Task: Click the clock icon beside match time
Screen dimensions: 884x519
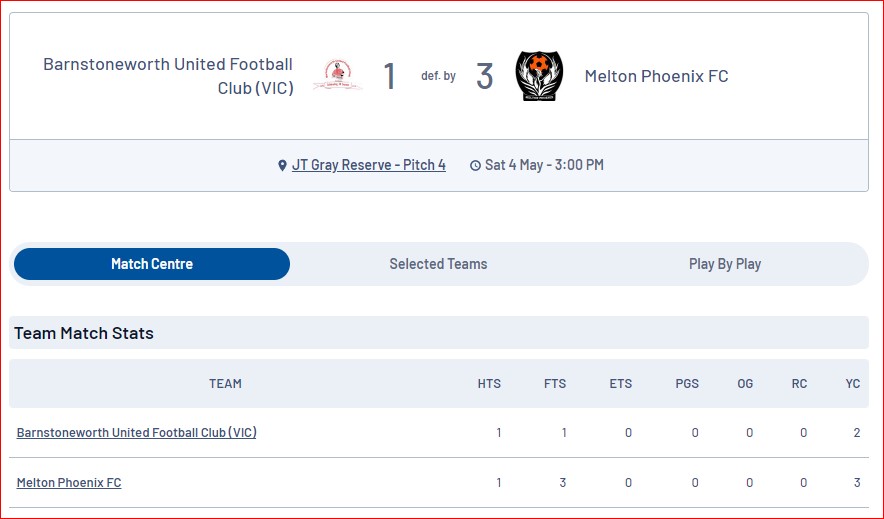Action: point(475,165)
